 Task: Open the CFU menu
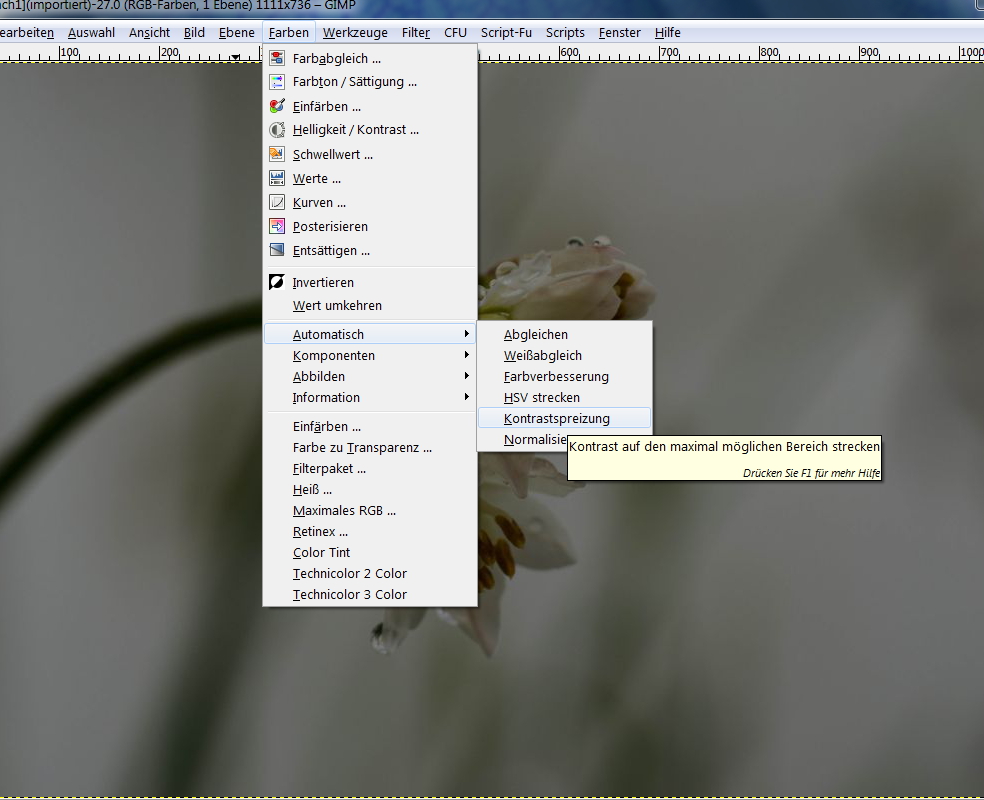pyautogui.click(x=455, y=33)
